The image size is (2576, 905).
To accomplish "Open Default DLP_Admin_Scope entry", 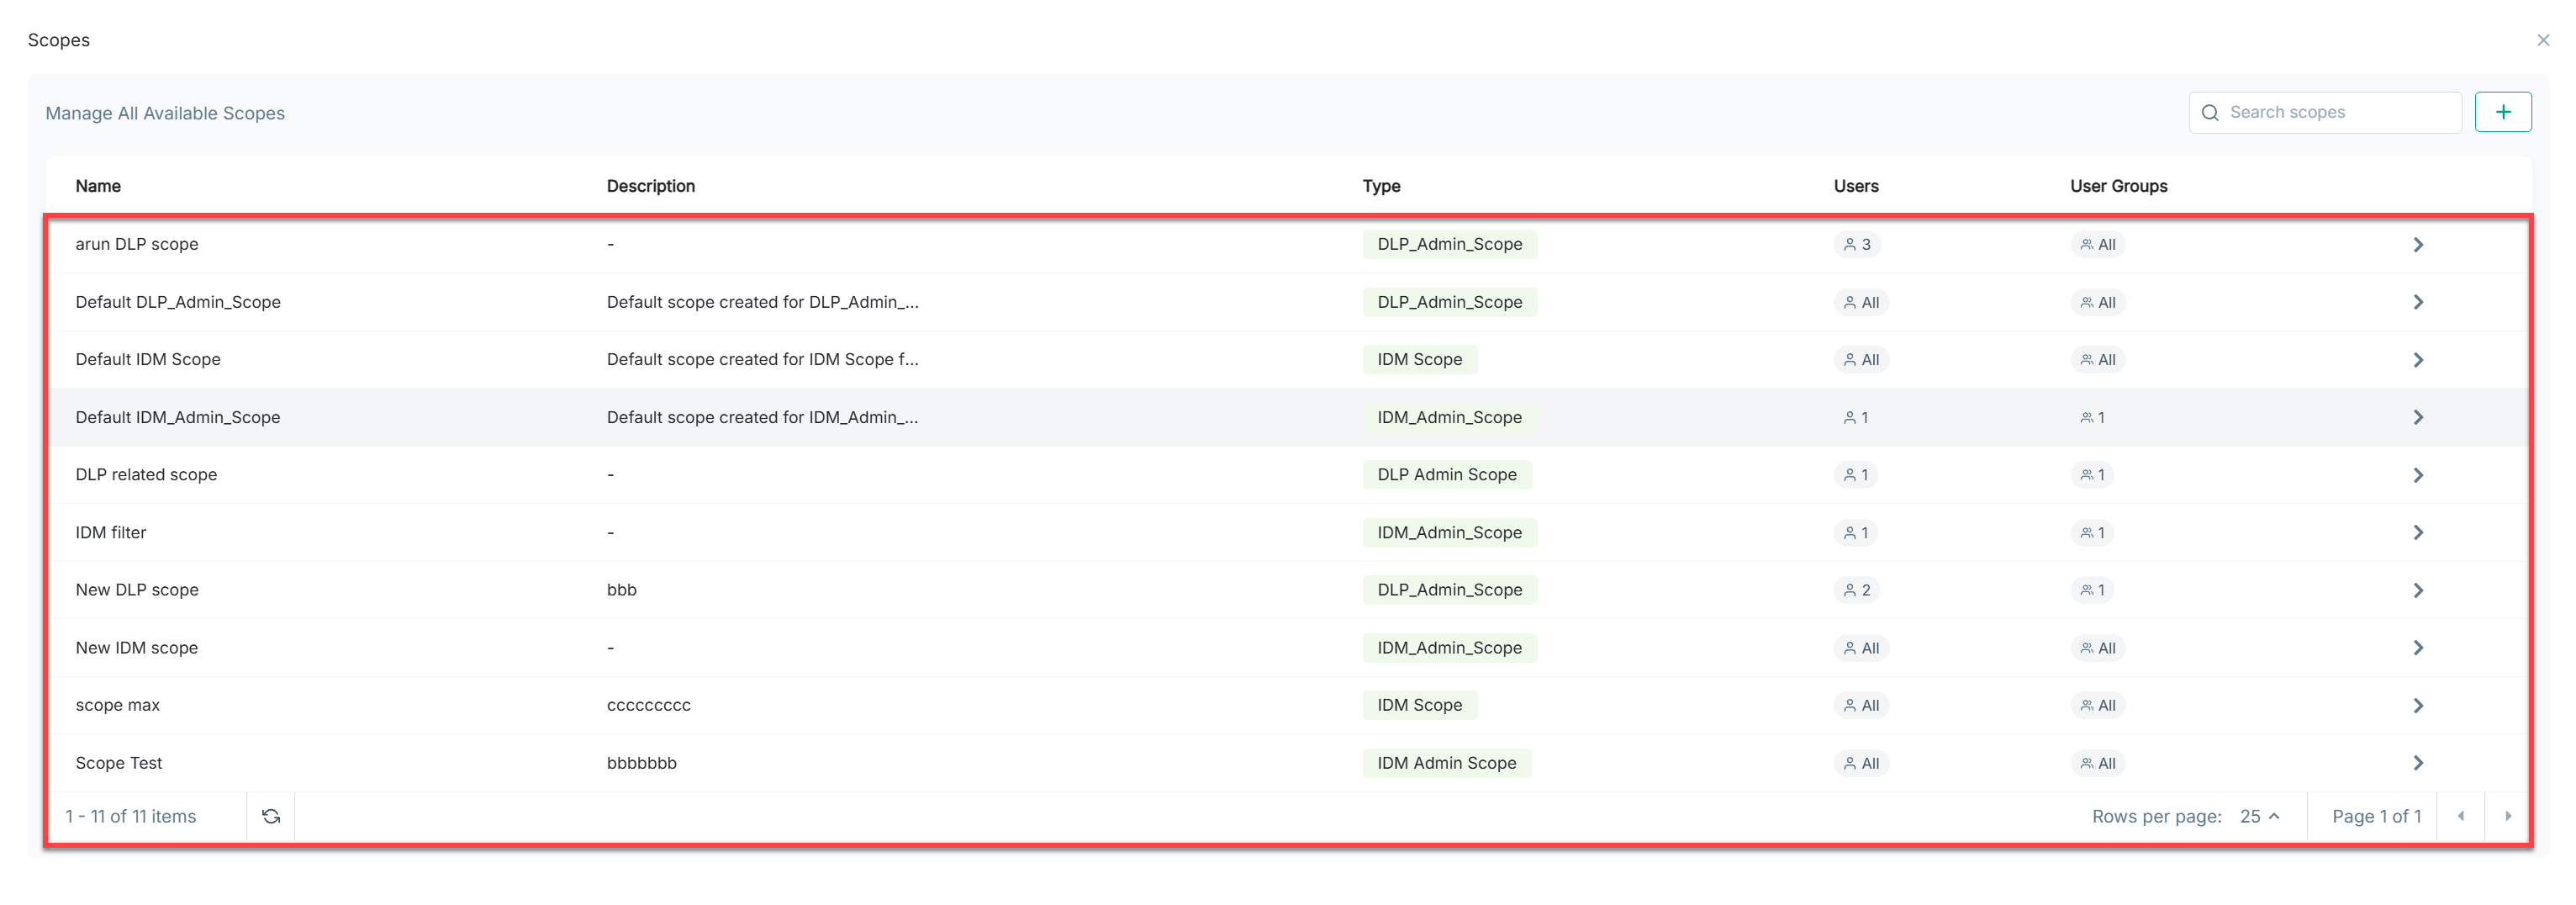I will (178, 302).
